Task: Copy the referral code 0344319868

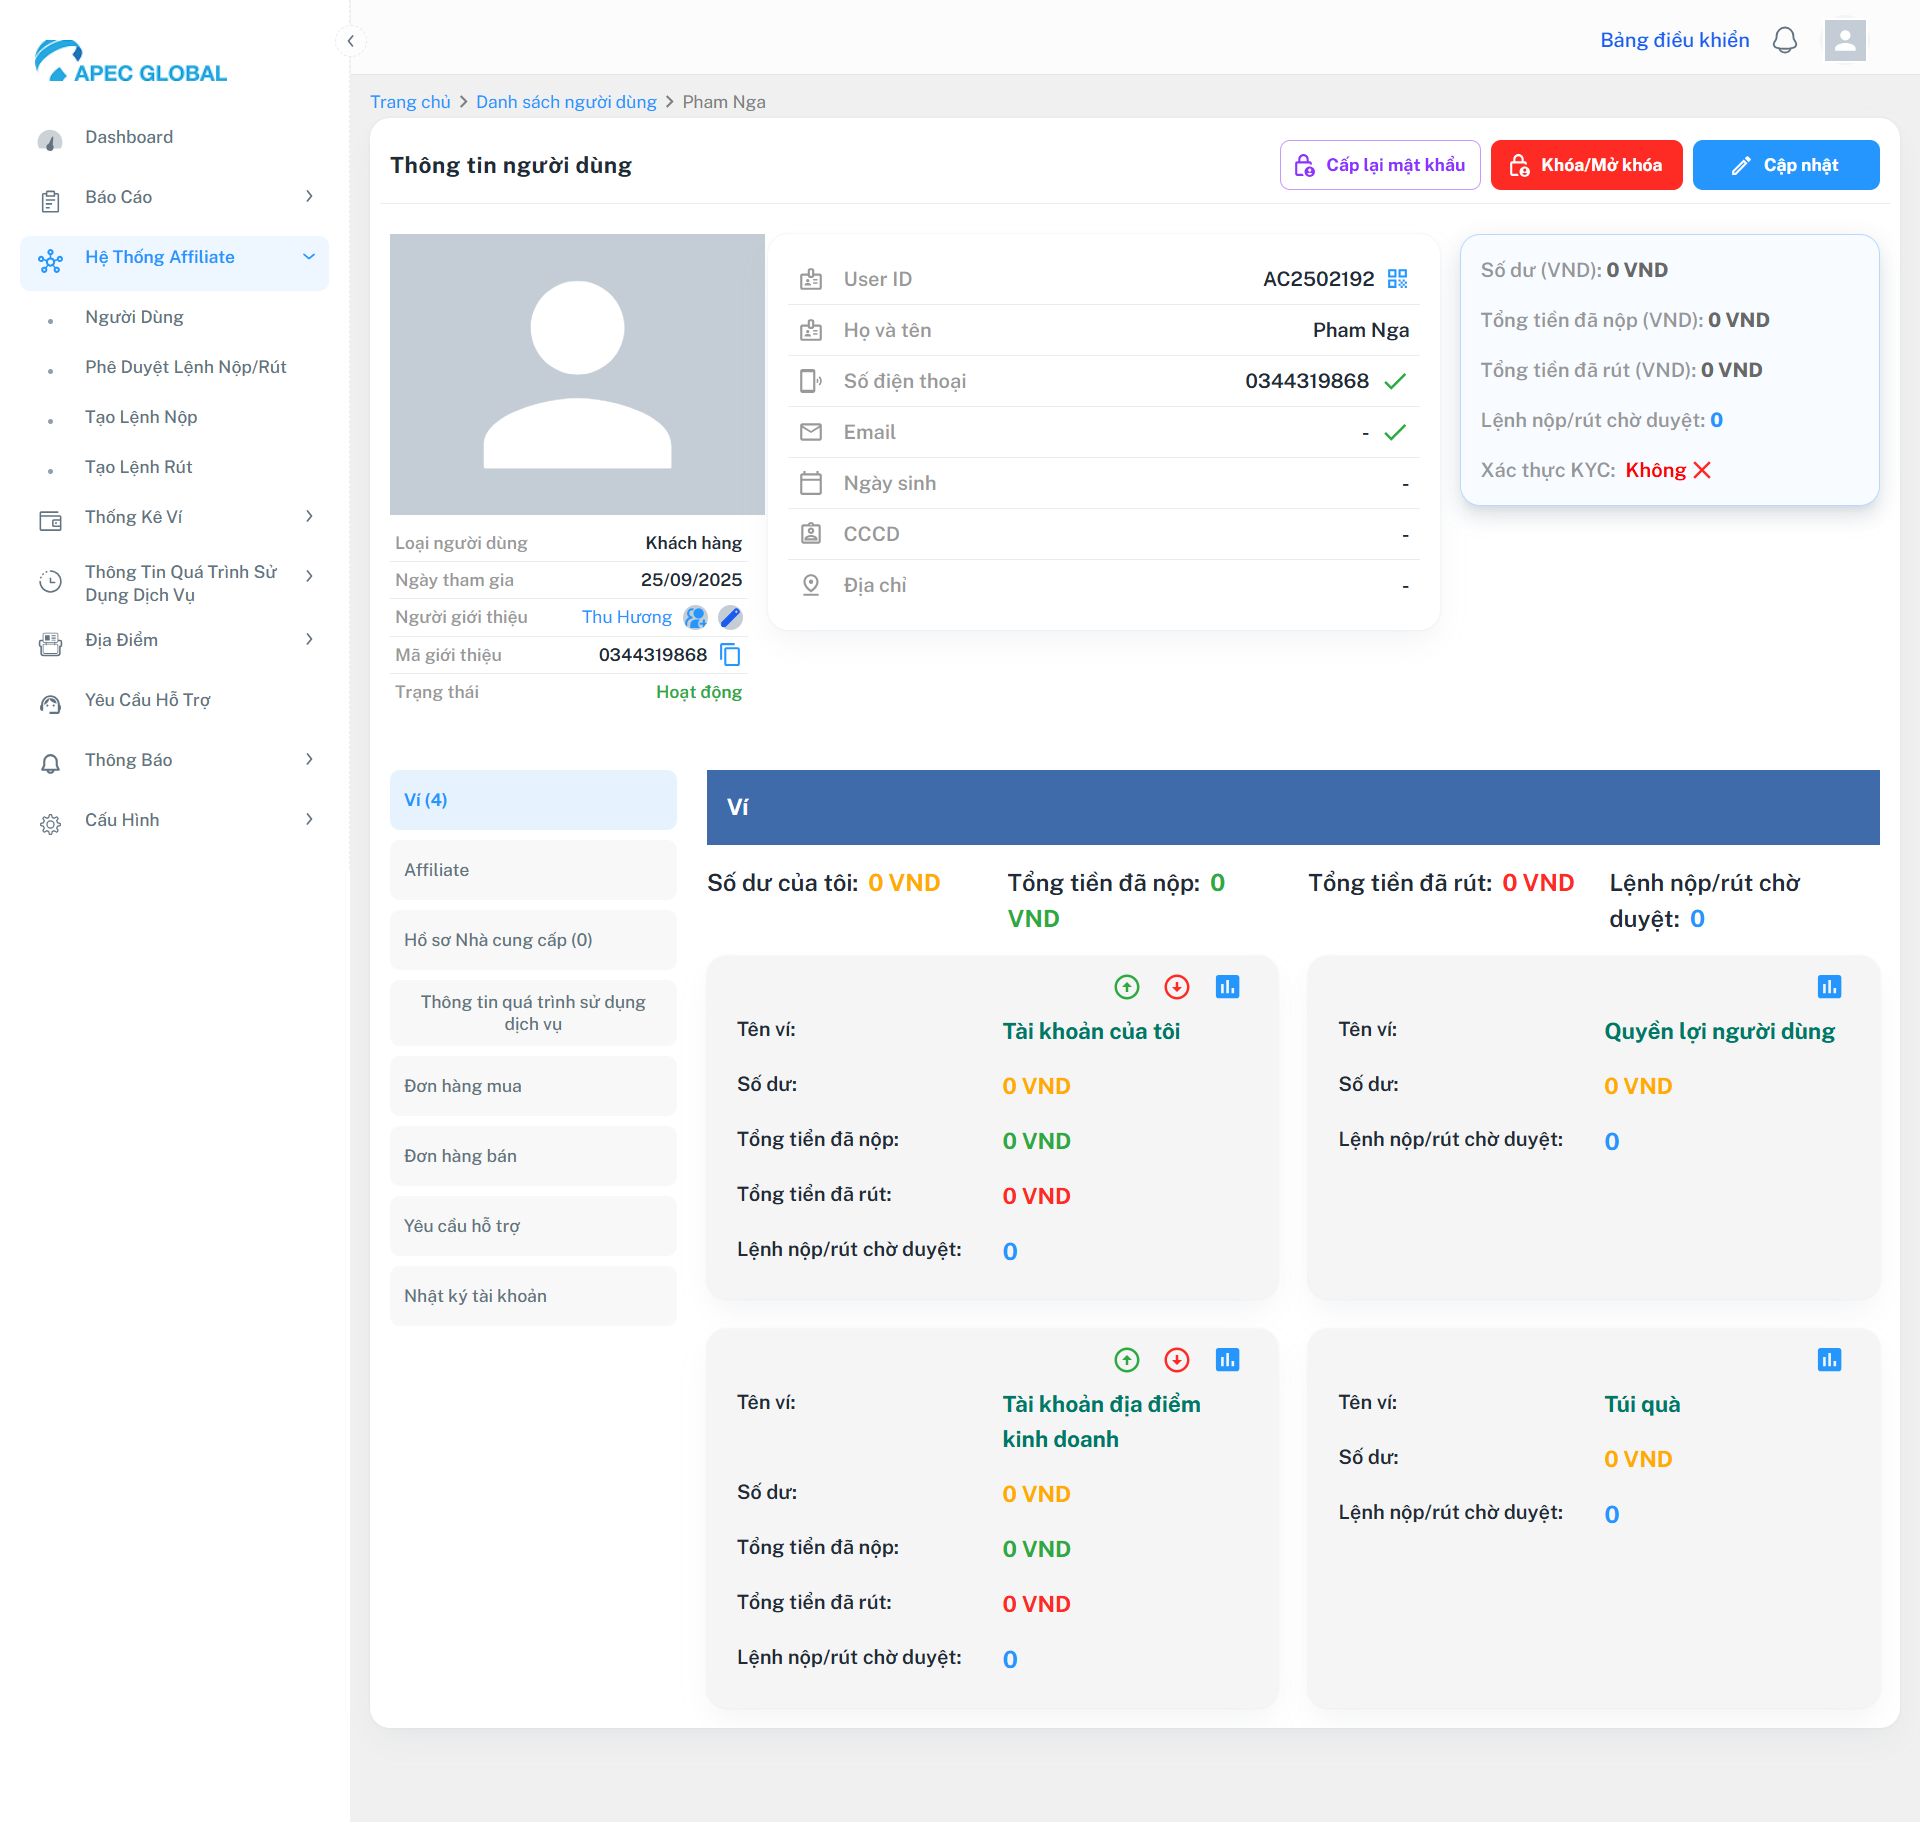Action: pos(731,655)
